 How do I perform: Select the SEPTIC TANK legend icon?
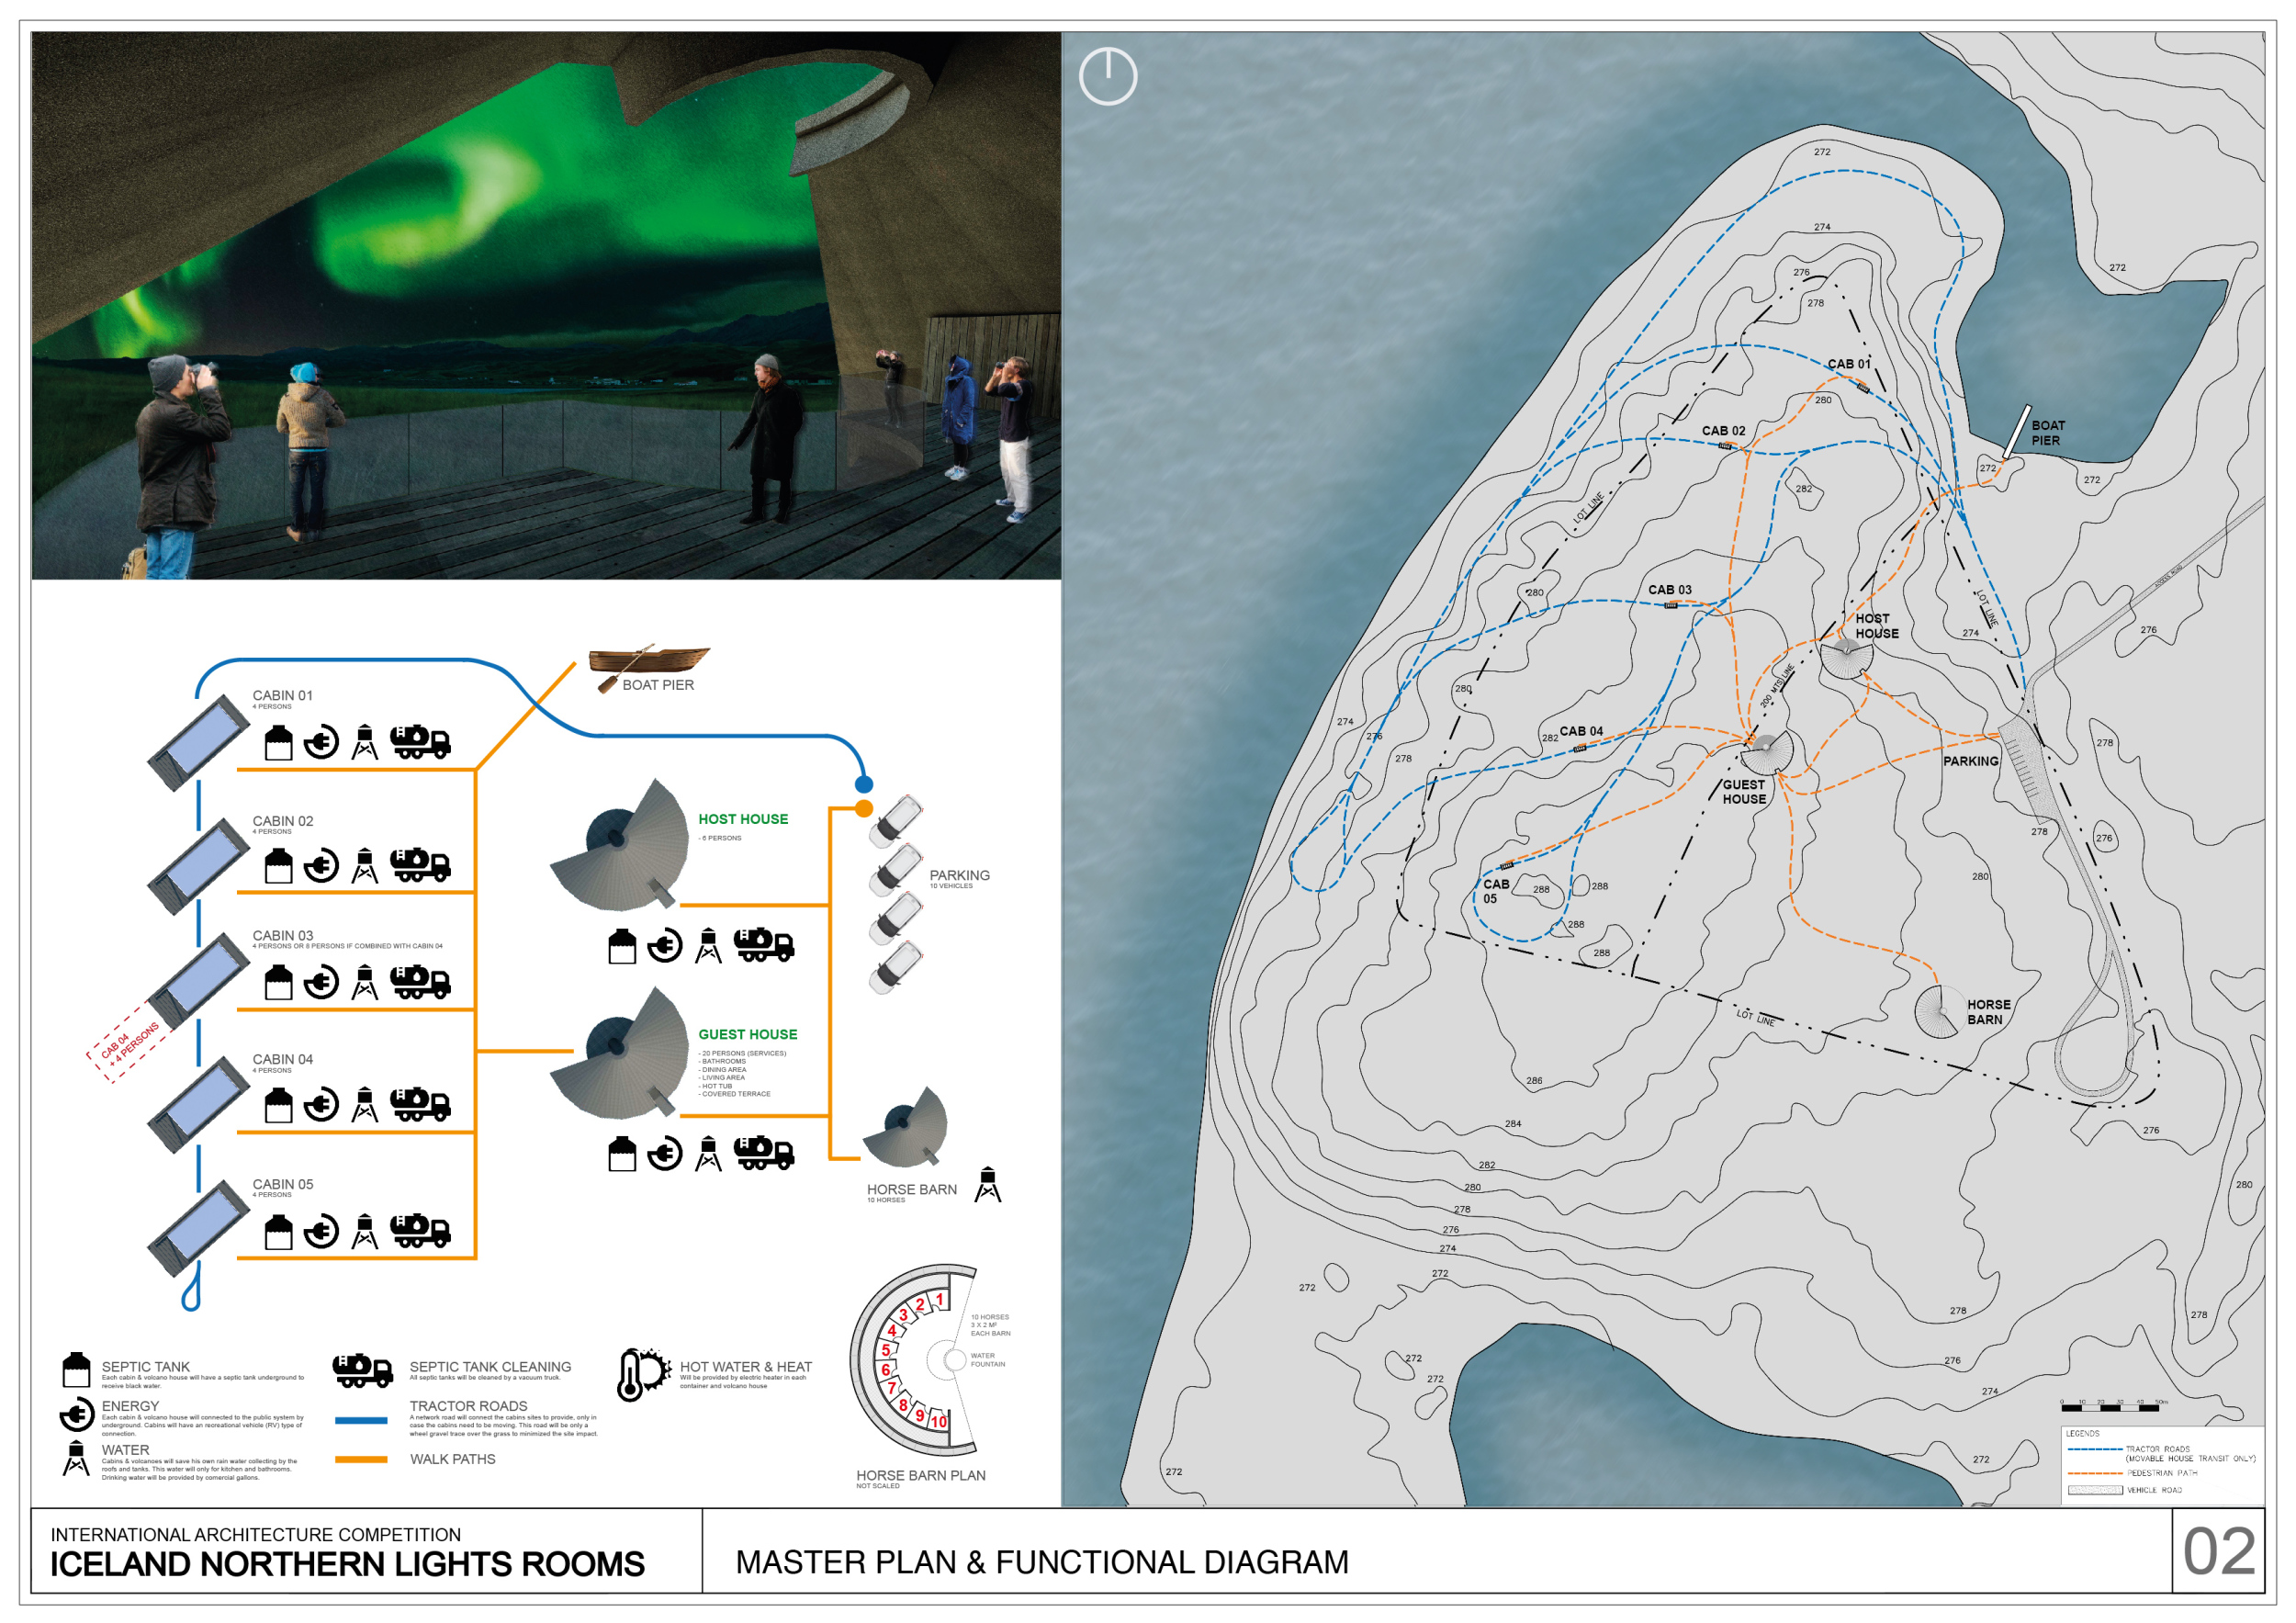tap(76, 1371)
